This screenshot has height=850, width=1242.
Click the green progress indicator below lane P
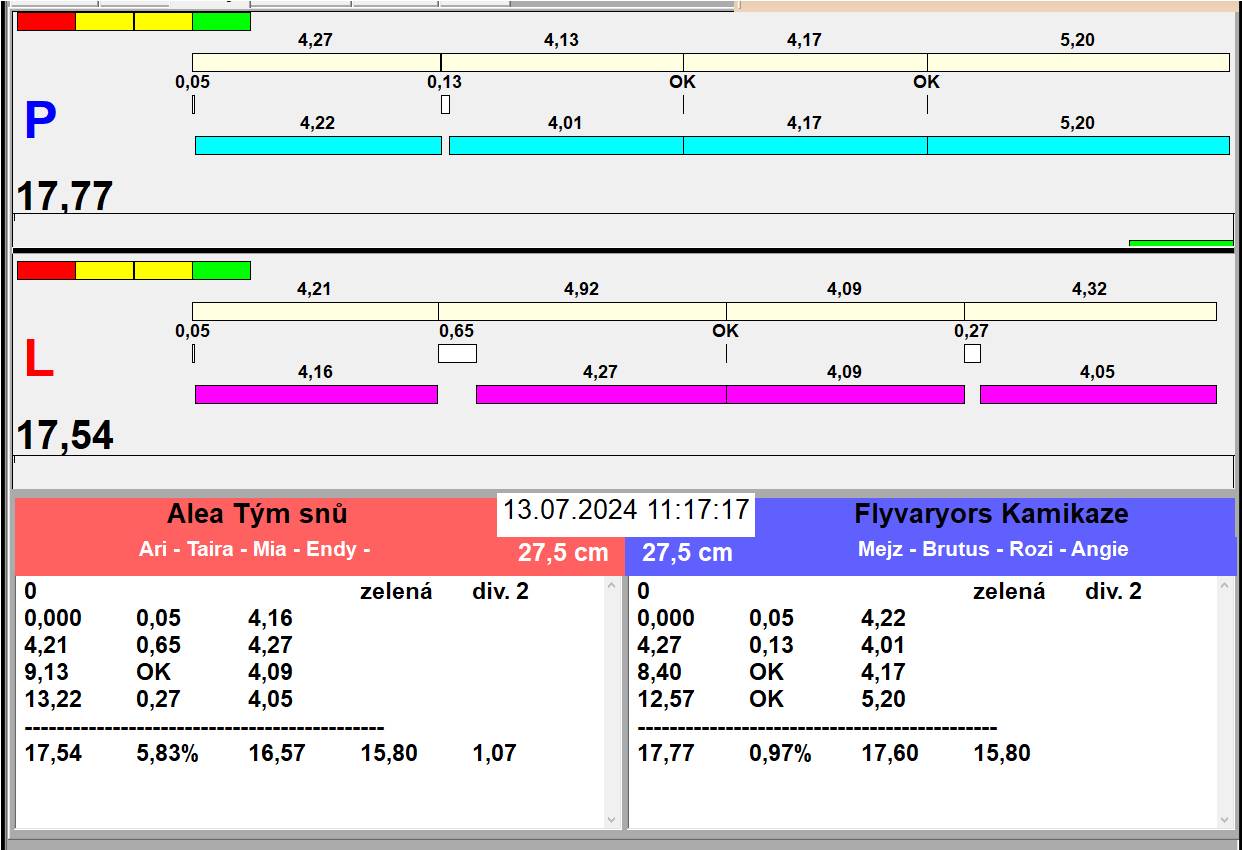pos(1180,242)
